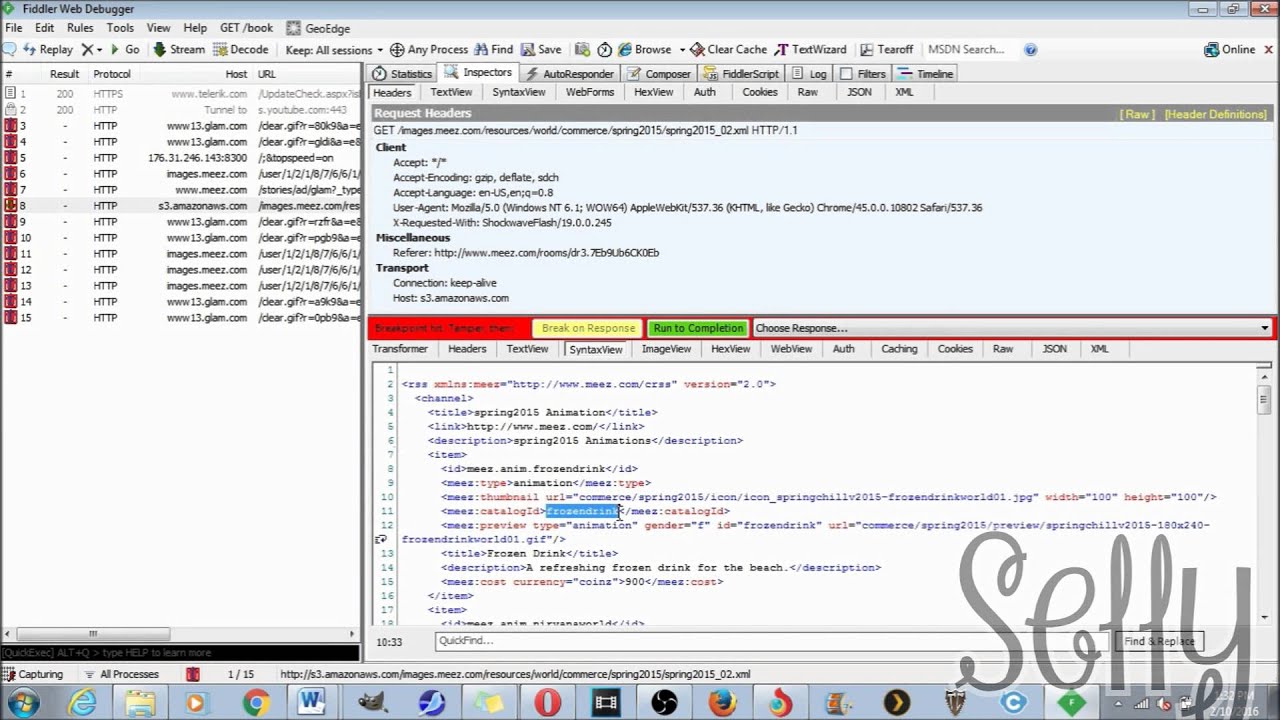This screenshot has width=1280, height=720.
Task: Open Opera browser from the taskbar
Action: [547, 703]
